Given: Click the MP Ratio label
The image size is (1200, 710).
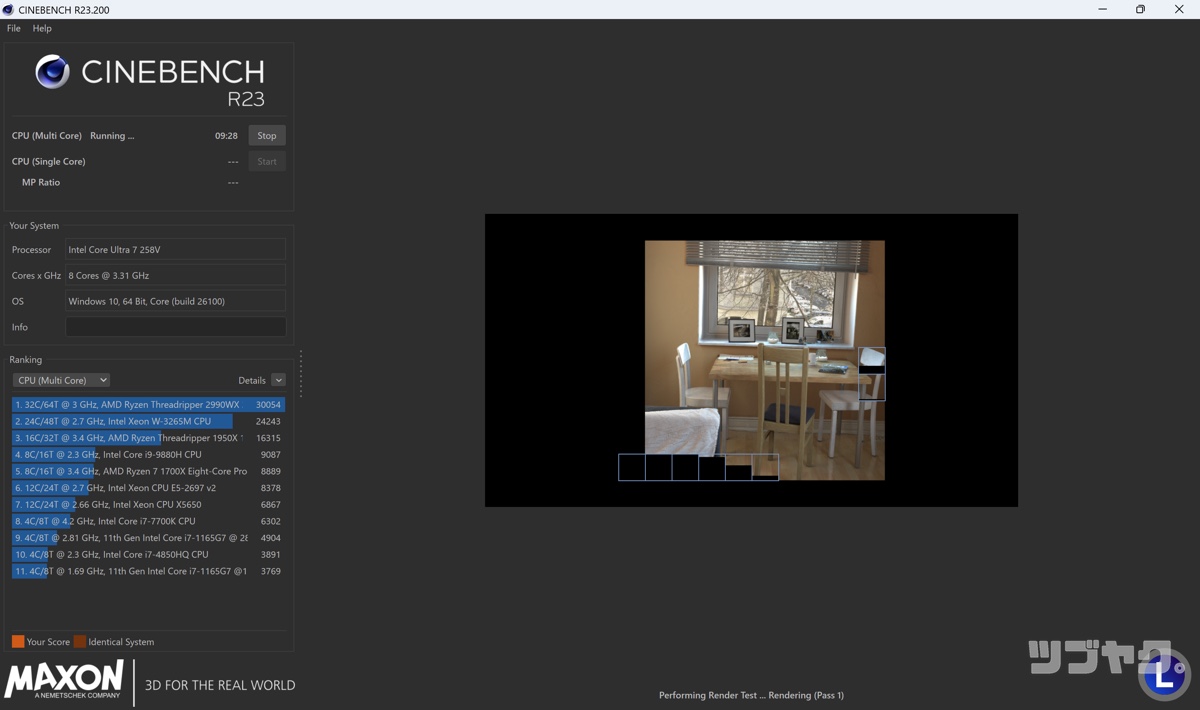Looking at the screenshot, I should (41, 182).
